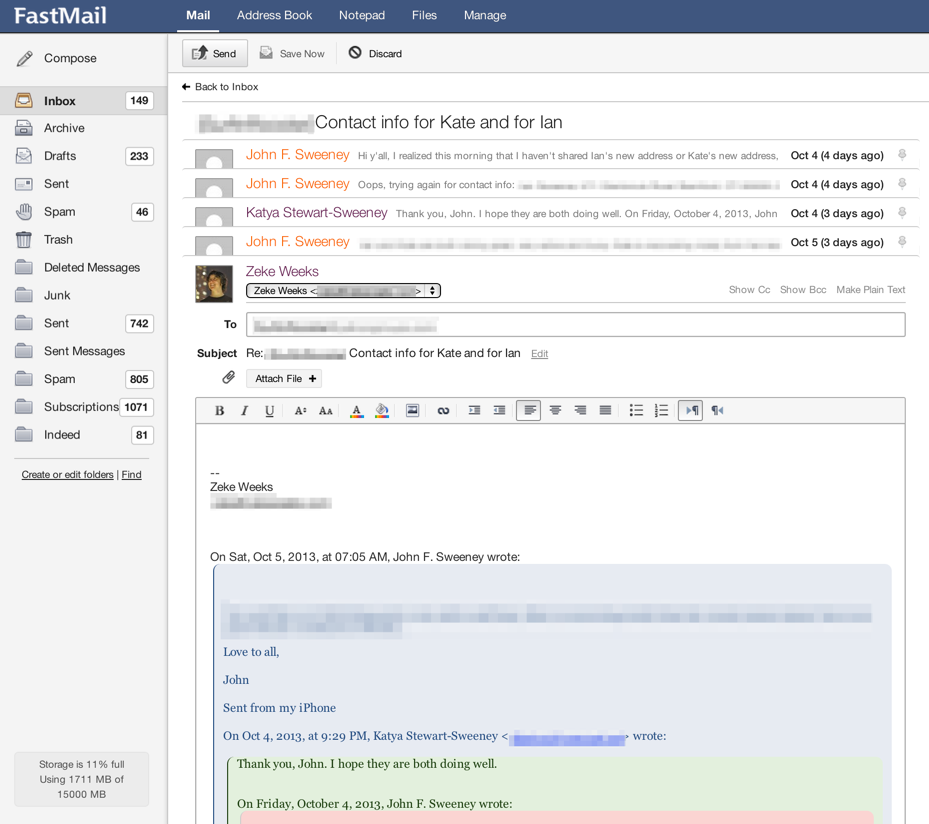Edit the subject line

point(539,354)
